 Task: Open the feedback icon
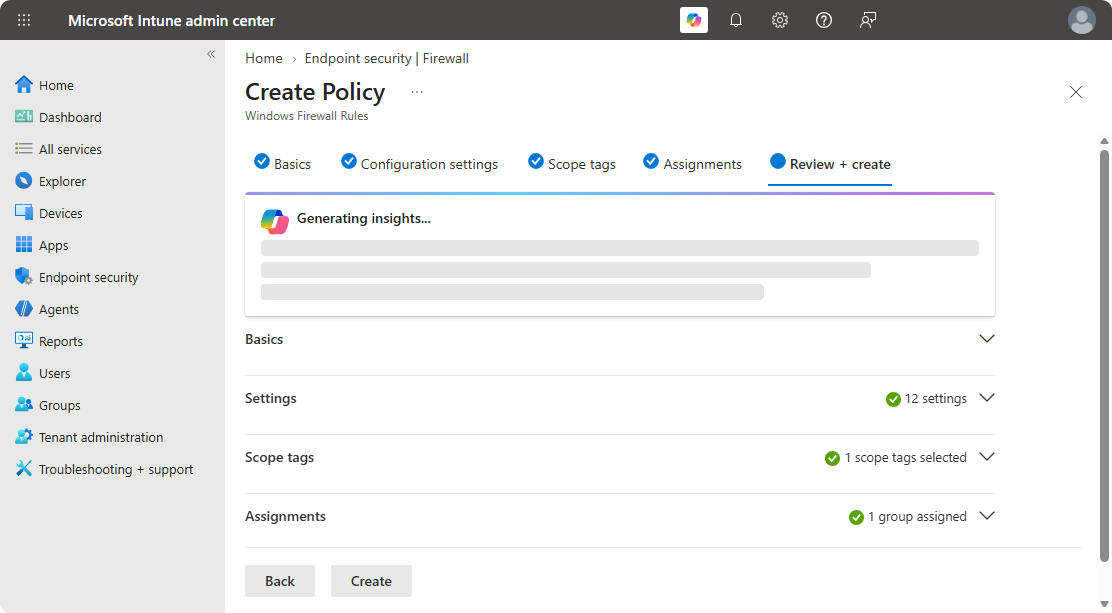[868, 20]
